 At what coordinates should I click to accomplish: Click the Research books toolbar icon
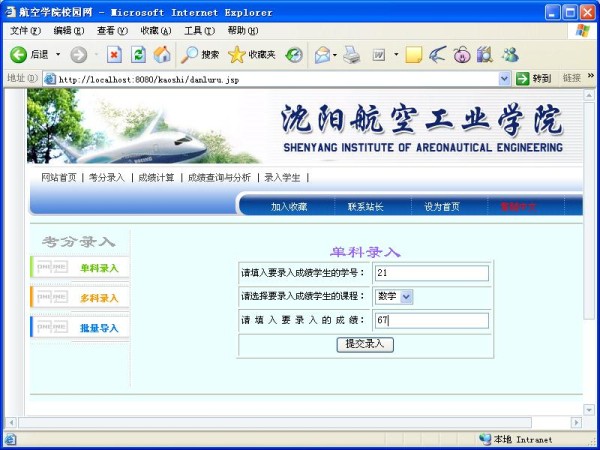485,55
